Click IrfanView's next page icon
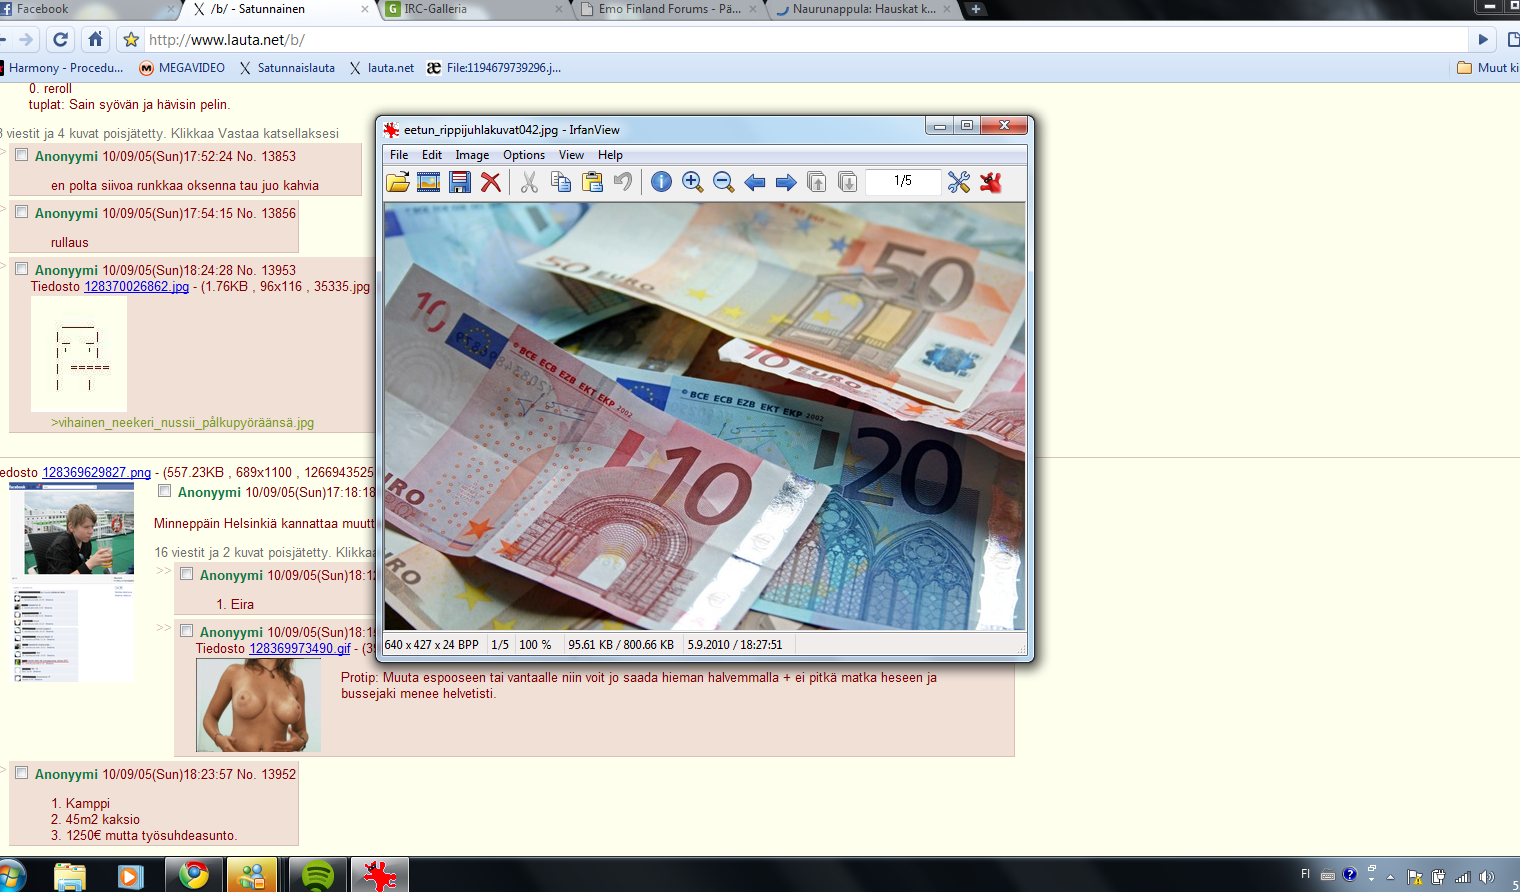 pos(848,182)
